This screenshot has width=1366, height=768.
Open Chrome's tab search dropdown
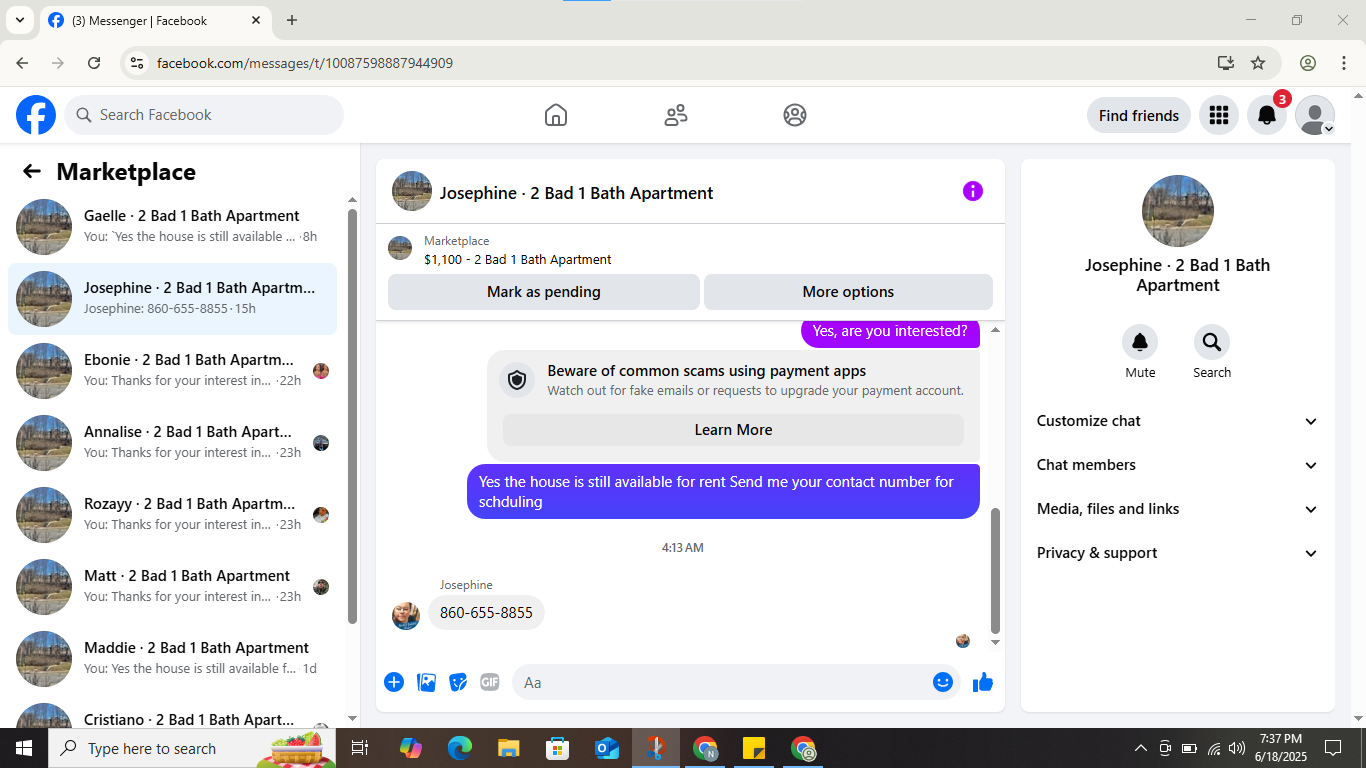point(19,20)
